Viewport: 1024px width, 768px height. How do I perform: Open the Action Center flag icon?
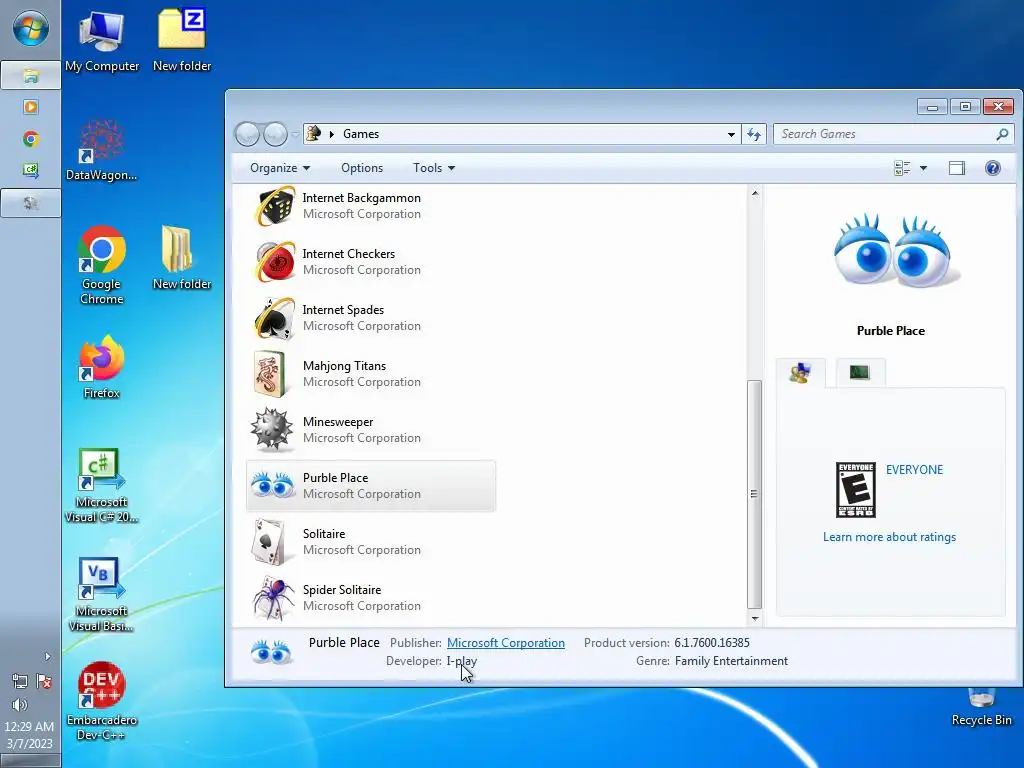[x=44, y=682]
